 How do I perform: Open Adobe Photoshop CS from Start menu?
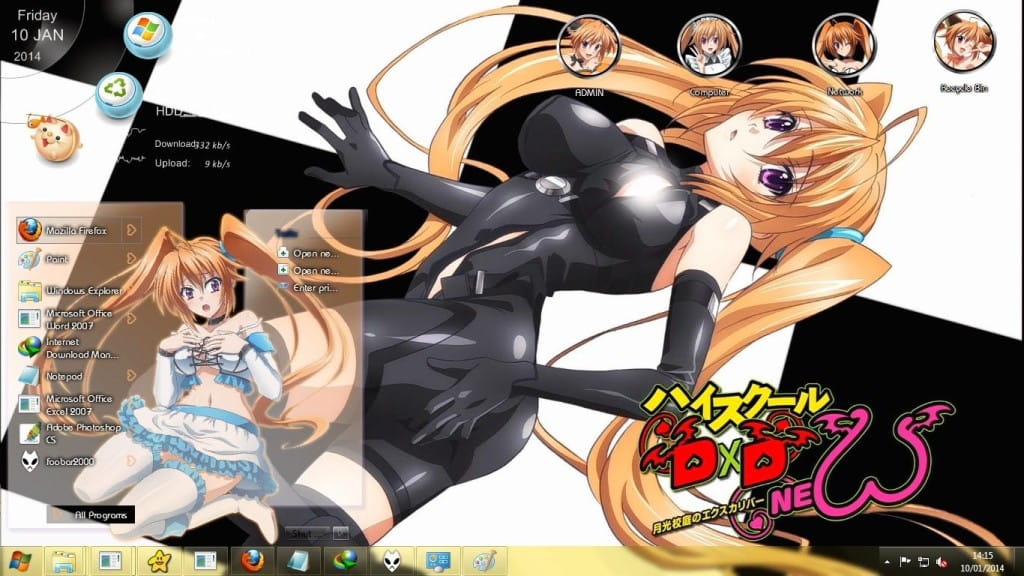70,433
